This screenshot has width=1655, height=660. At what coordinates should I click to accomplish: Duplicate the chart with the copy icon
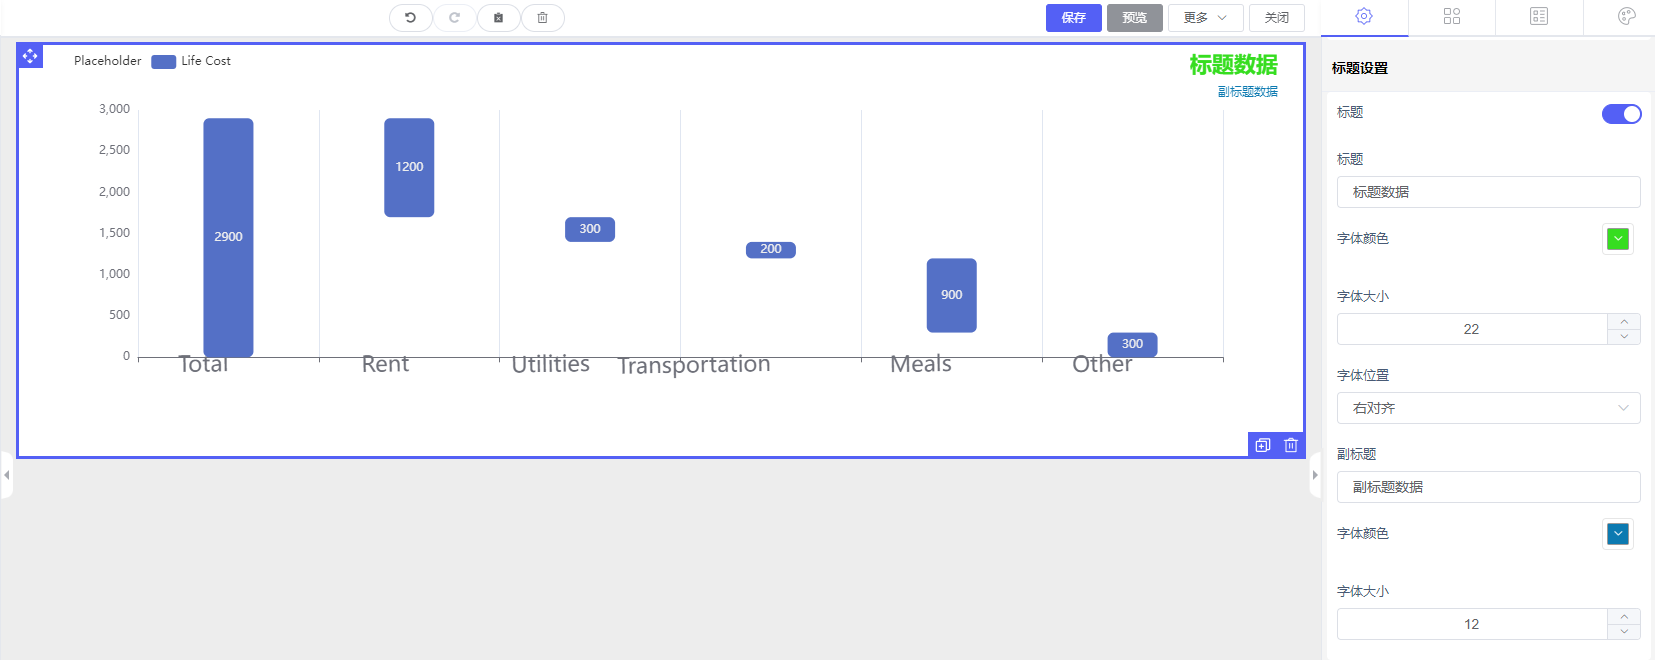pyautogui.click(x=1263, y=446)
